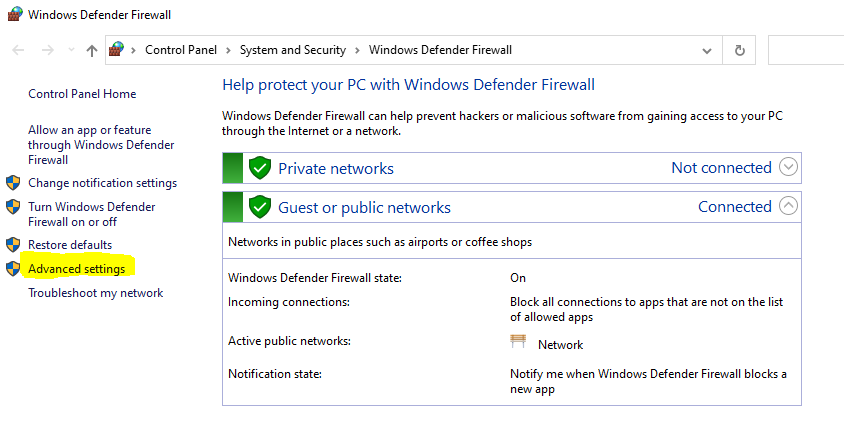
Task: Expand the address bar history dropdown
Action: coord(707,51)
